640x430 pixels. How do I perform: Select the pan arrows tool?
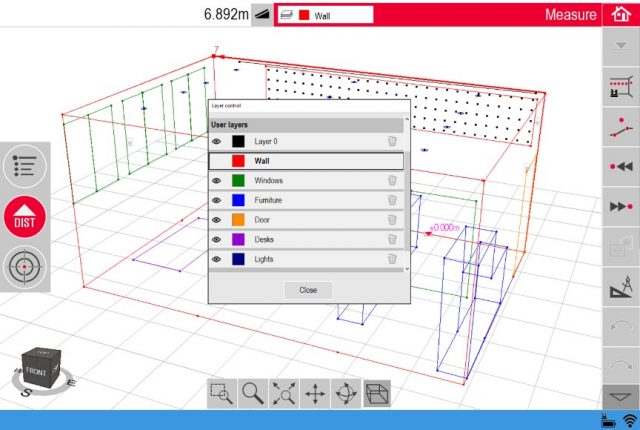point(315,394)
